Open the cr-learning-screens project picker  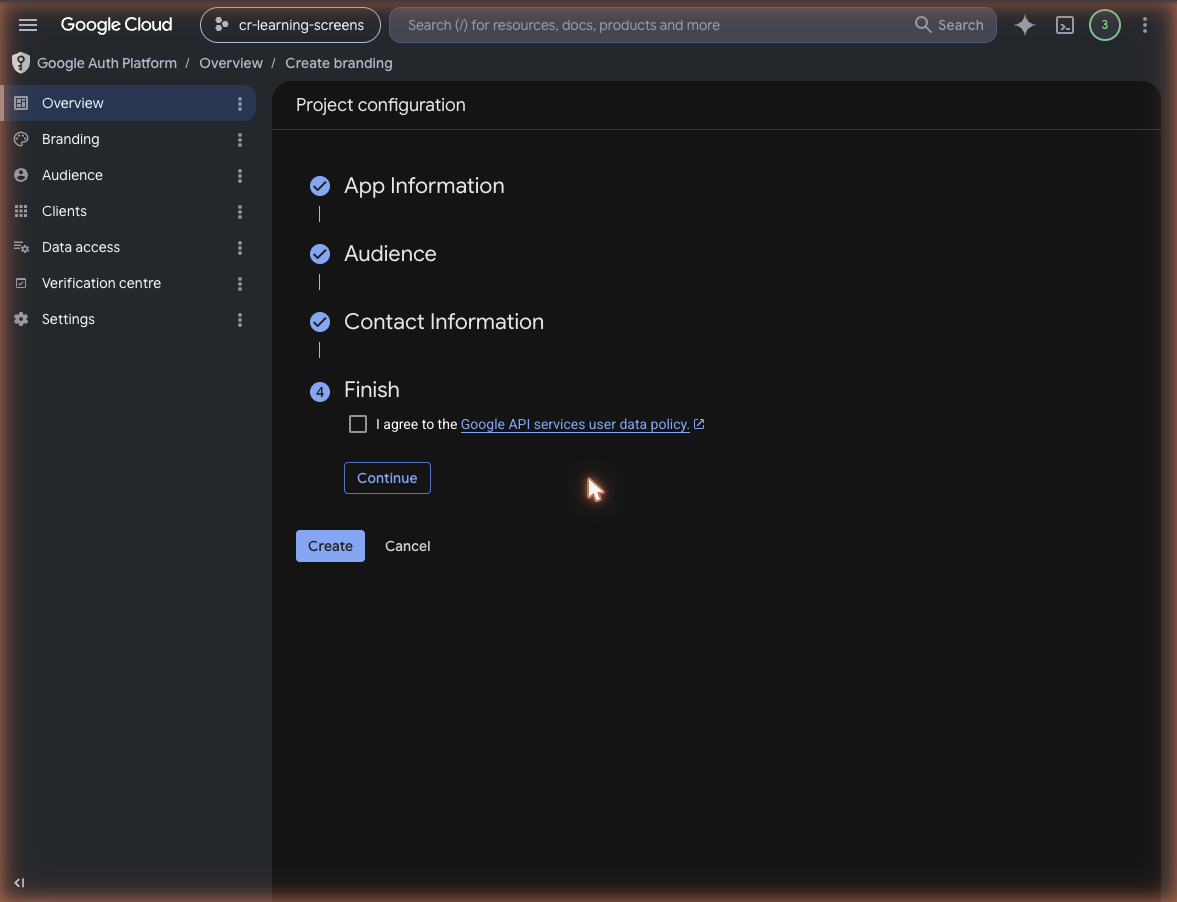[x=290, y=25]
